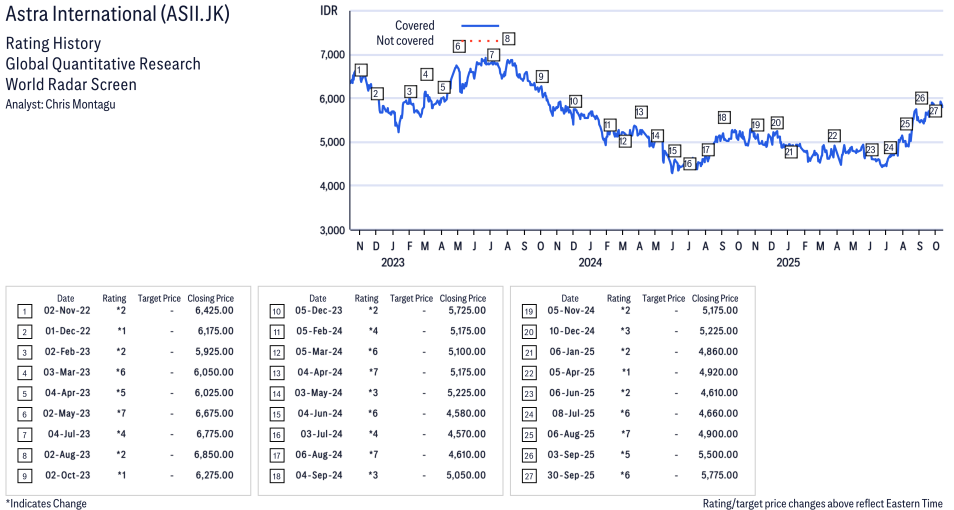This screenshot has width=954, height=510.
Task: Click the blue Covered legend line
Action: (x=479, y=26)
